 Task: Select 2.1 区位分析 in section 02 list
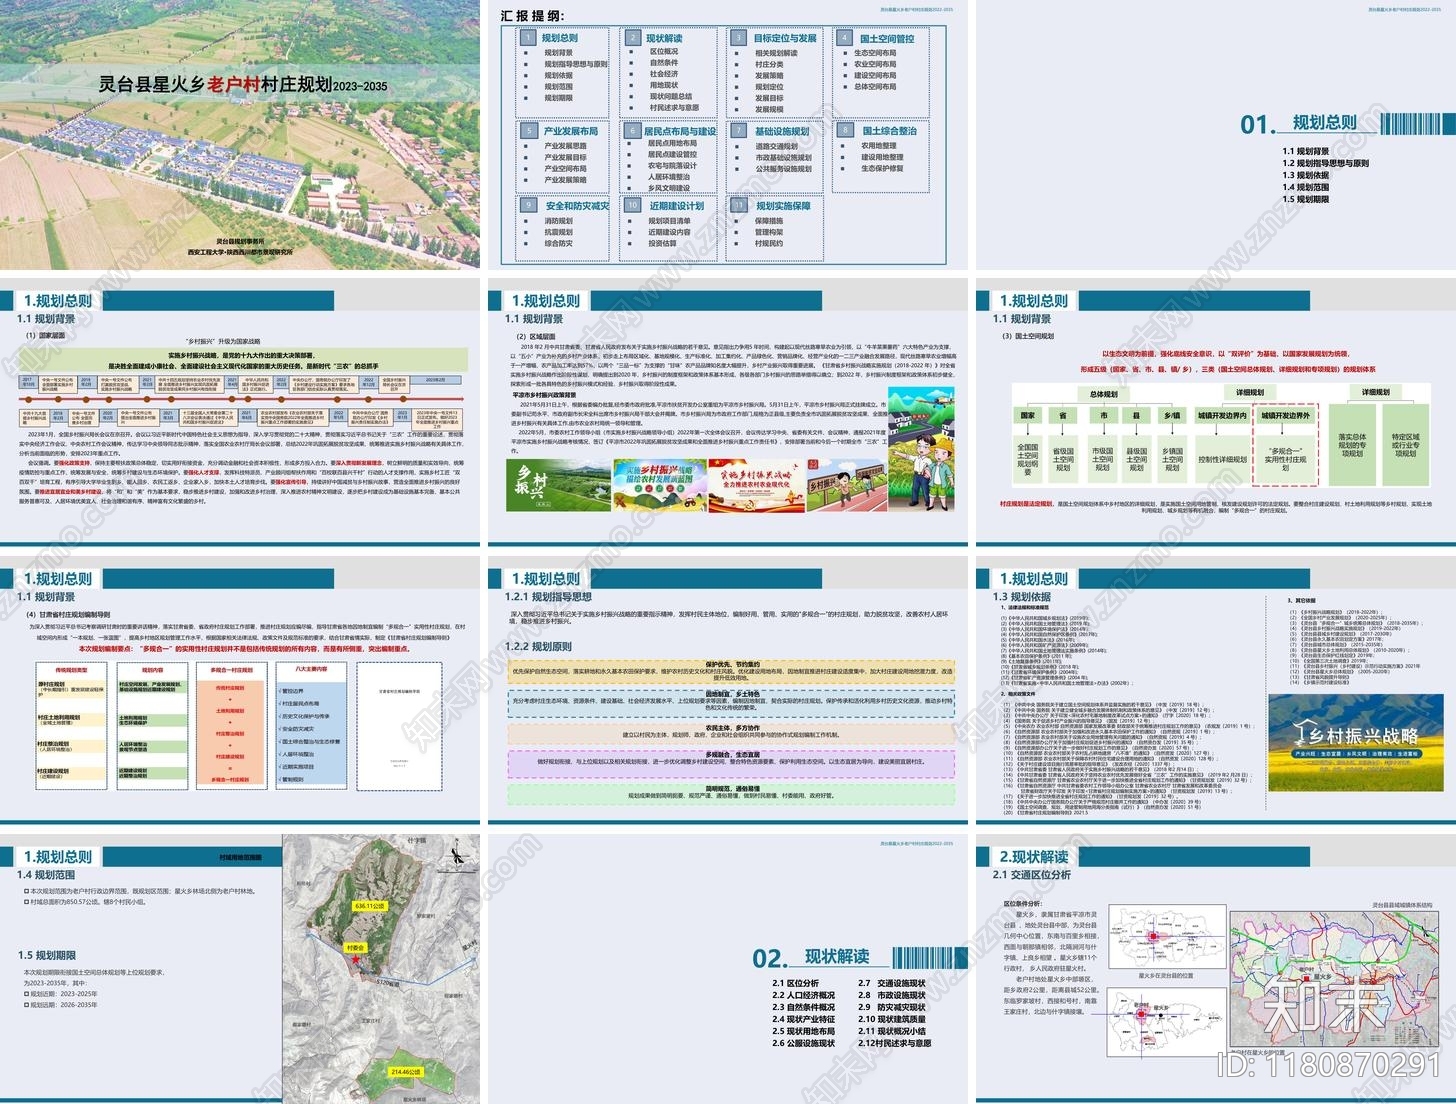tap(795, 983)
